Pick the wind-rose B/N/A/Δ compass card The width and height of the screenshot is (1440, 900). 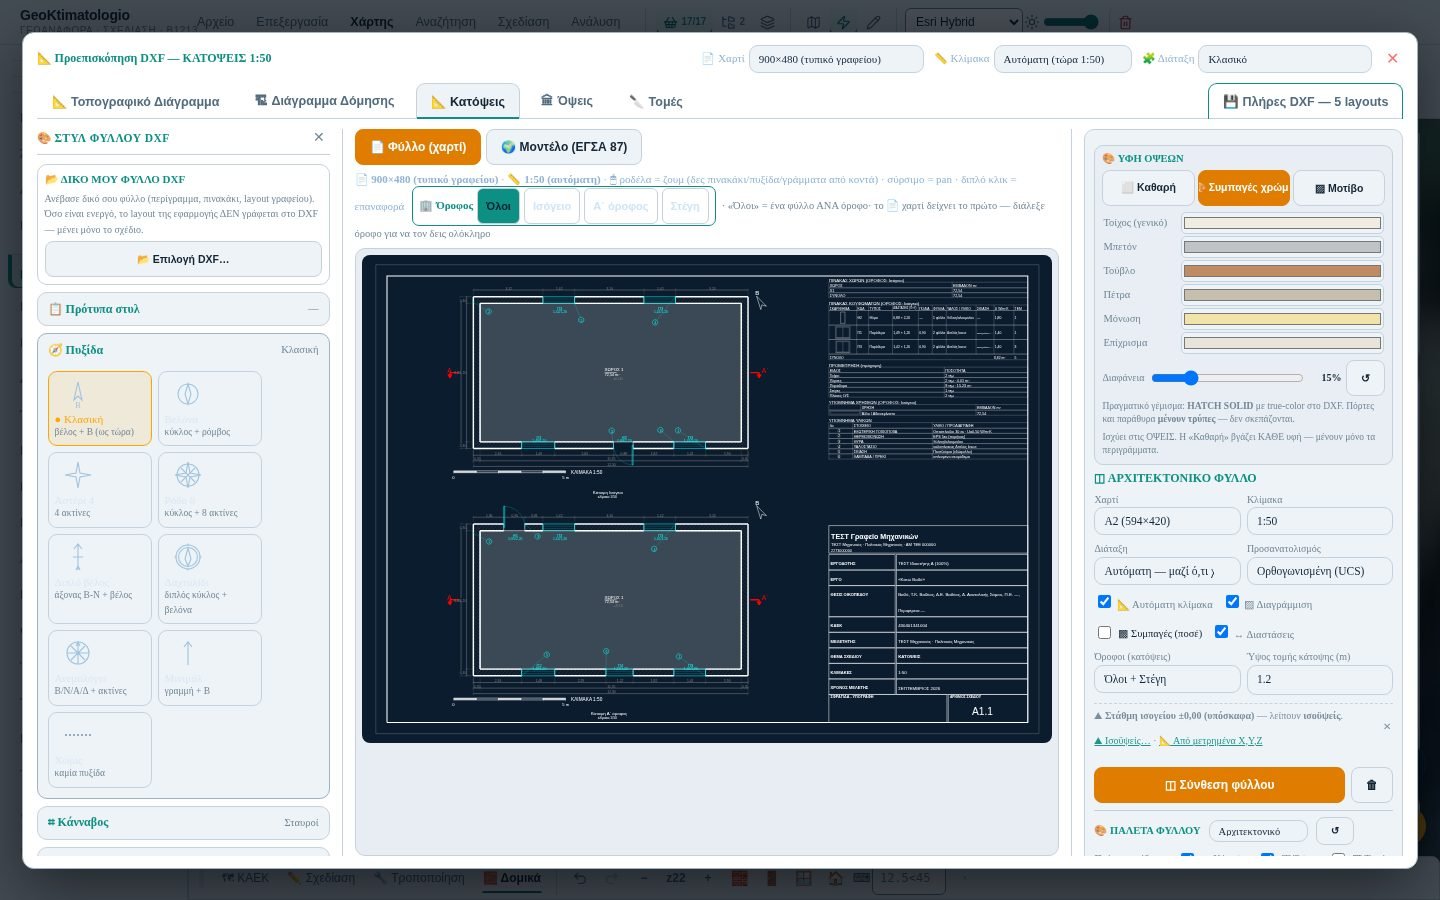pos(100,668)
